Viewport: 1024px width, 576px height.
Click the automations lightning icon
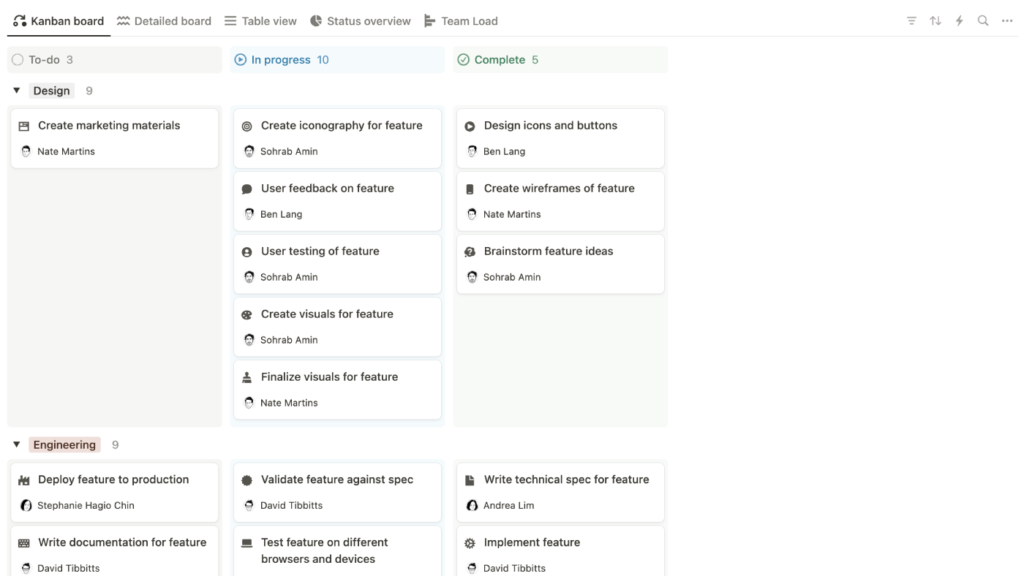(x=960, y=20)
